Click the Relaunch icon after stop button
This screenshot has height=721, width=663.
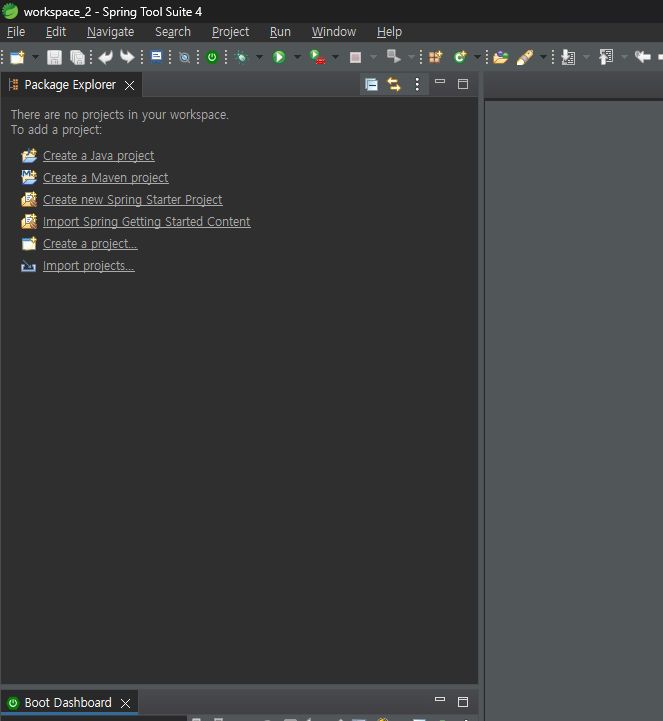[x=394, y=57]
